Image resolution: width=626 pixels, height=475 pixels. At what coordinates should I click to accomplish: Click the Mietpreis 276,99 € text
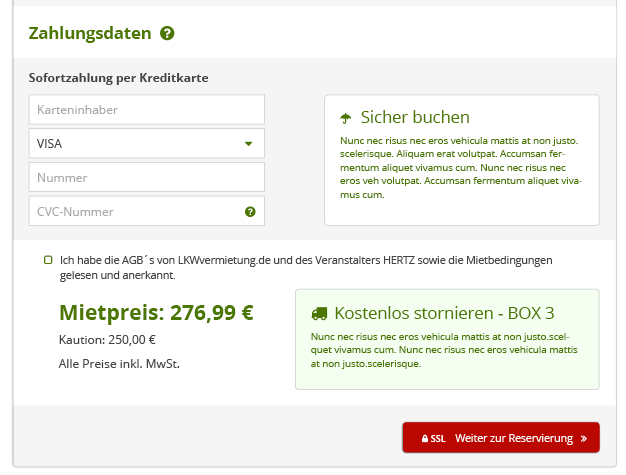click(156, 312)
